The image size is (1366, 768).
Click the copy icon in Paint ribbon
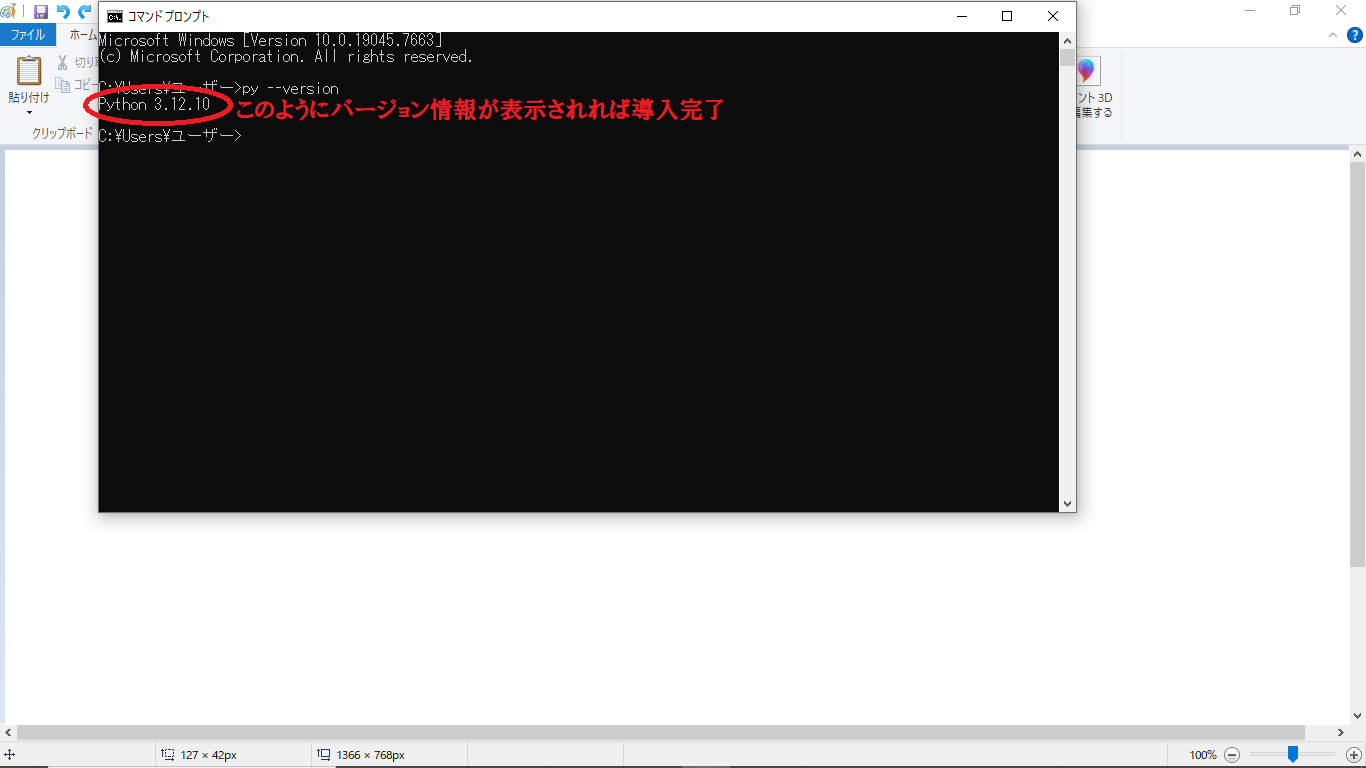click(63, 85)
